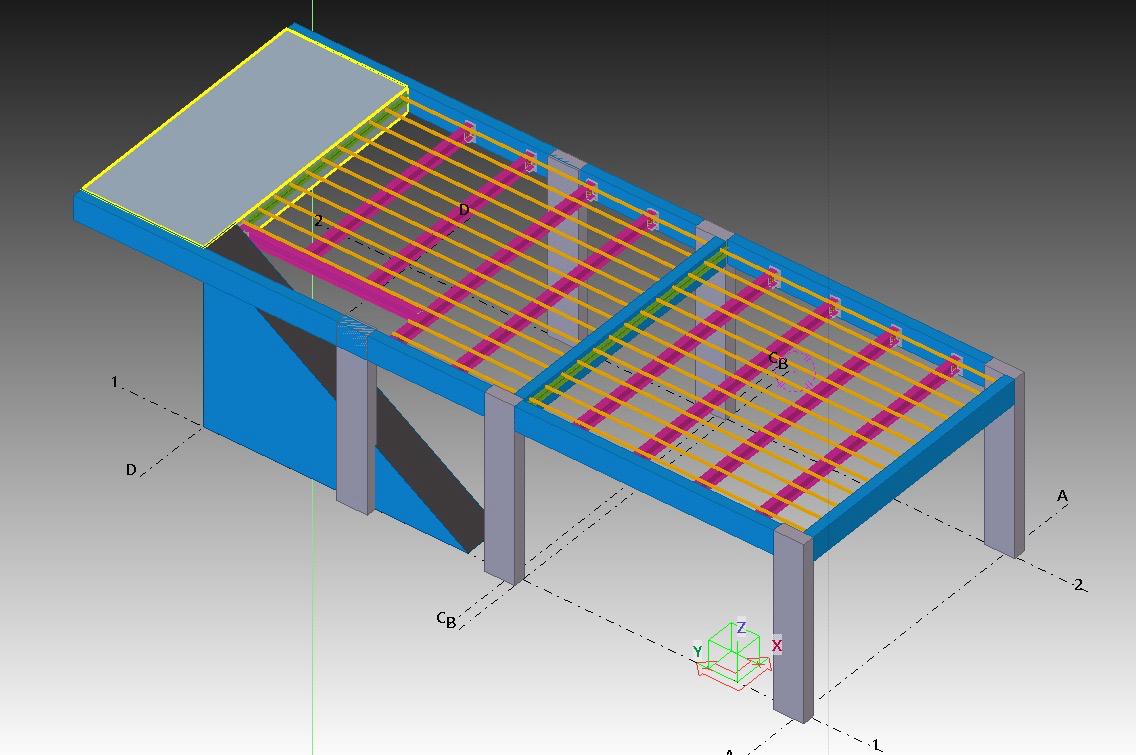Click grid label A on the right side
Screen dimensions: 1136x755
point(1062,495)
